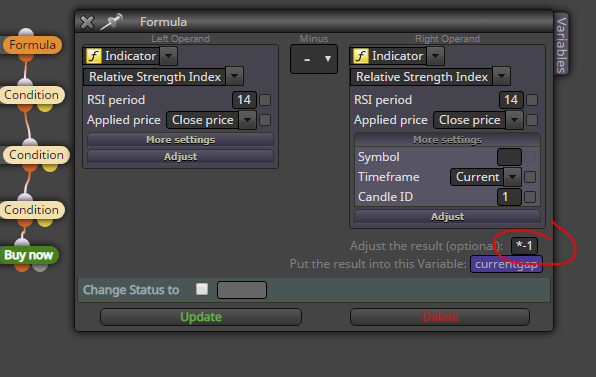Tick checkbox next to left RSI period
Image resolution: width=596 pixels, height=377 pixels.
point(265,100)
